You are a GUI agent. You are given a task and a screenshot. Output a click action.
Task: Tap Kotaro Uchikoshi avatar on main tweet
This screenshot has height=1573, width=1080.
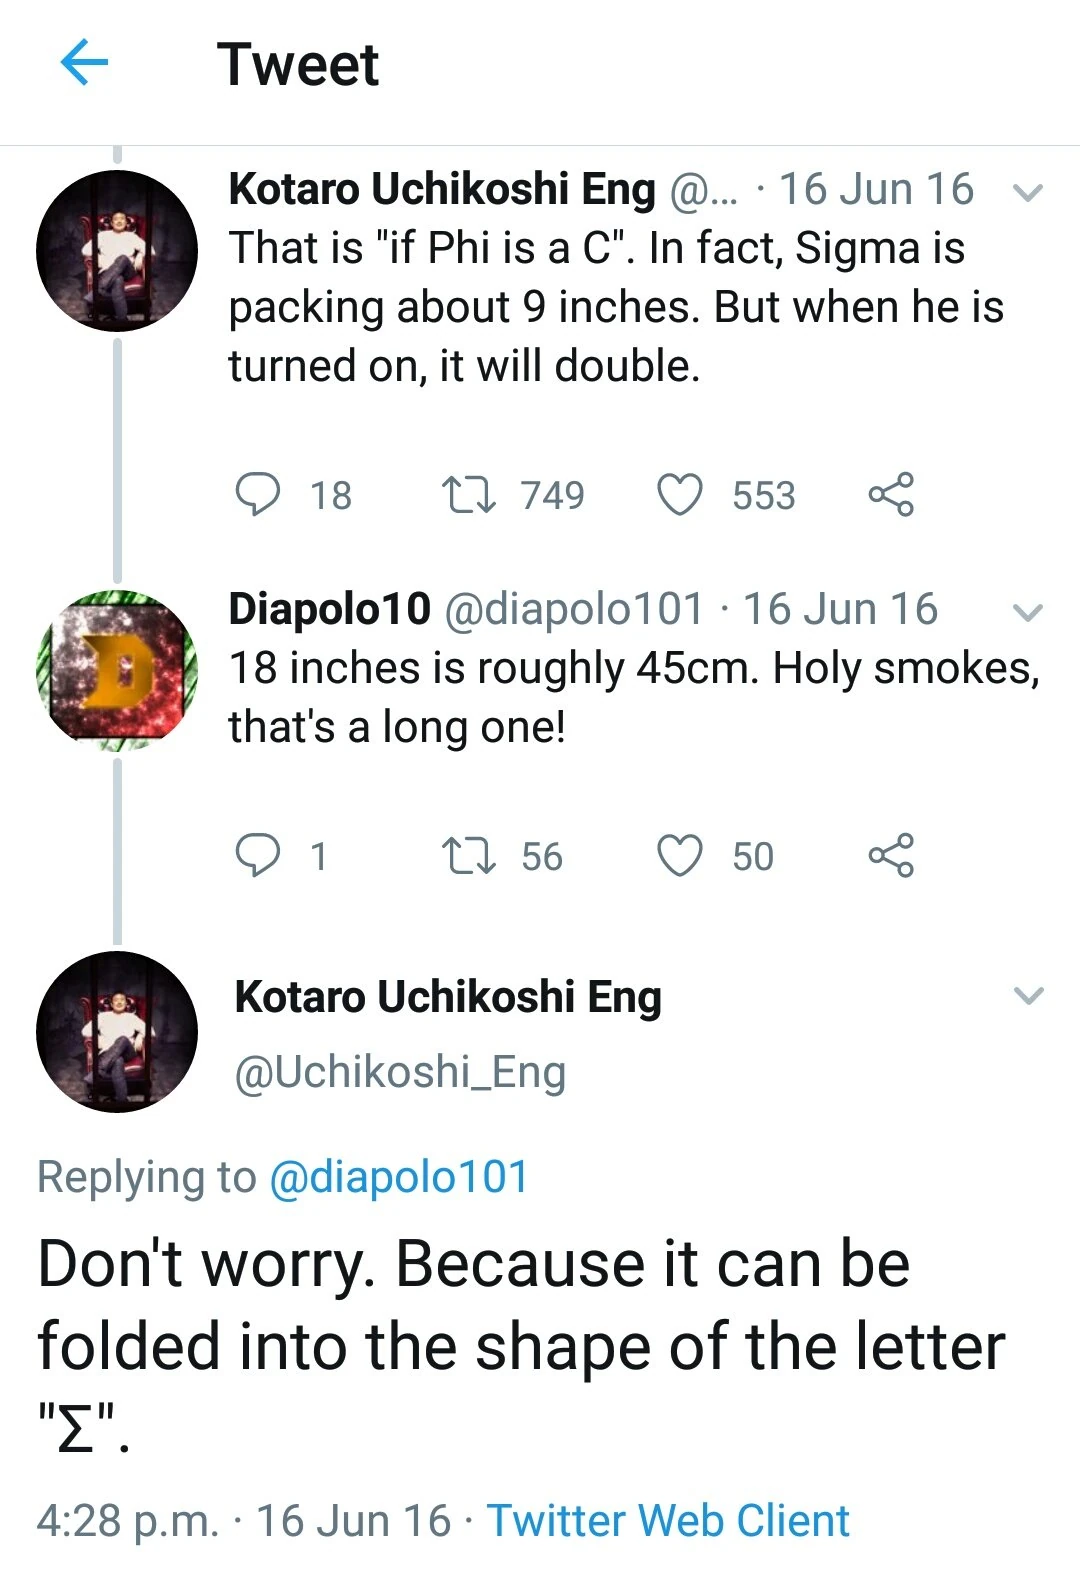click(x=117, y=1032)
